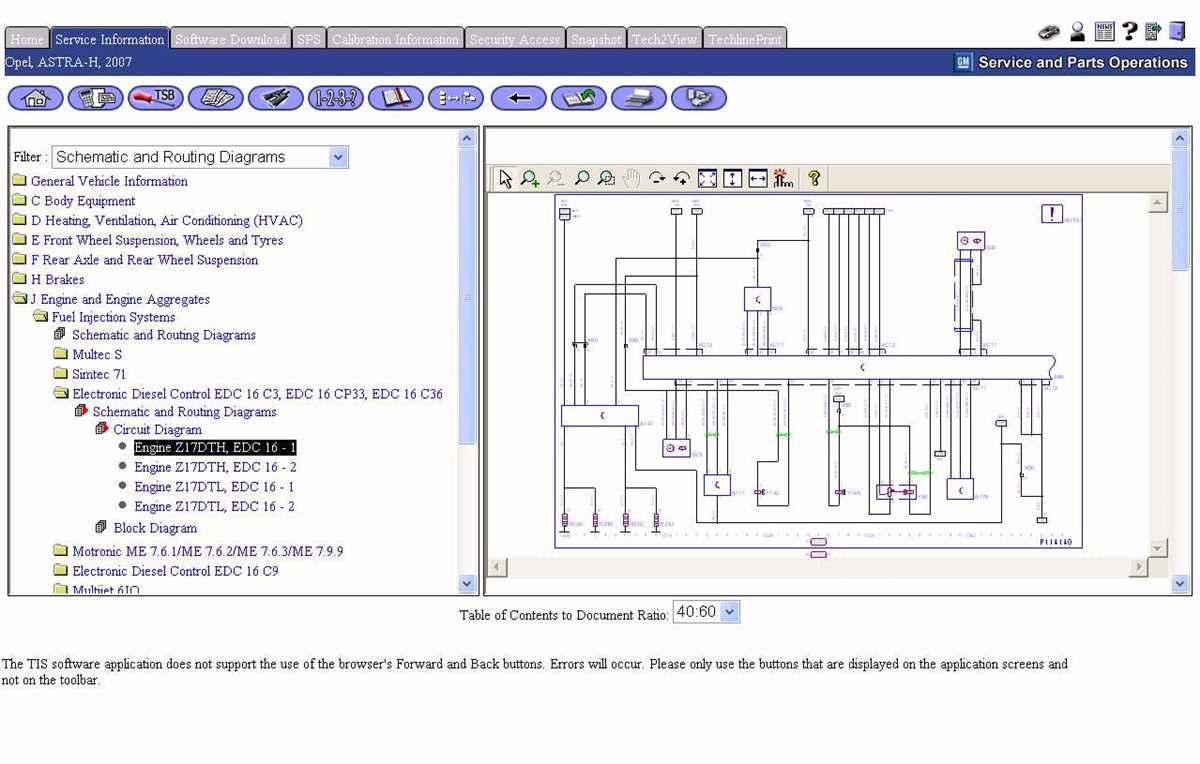The image size is (1200, 764).
Task: Select Engine Z17DTH, EDC 16 - 2
Action: pyautogui.click(x=214, y=466)
